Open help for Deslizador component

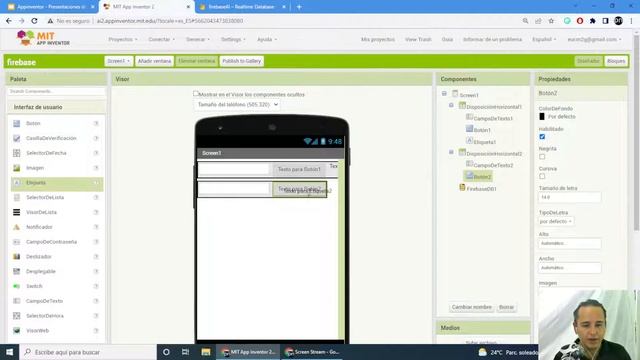point(96,257)
